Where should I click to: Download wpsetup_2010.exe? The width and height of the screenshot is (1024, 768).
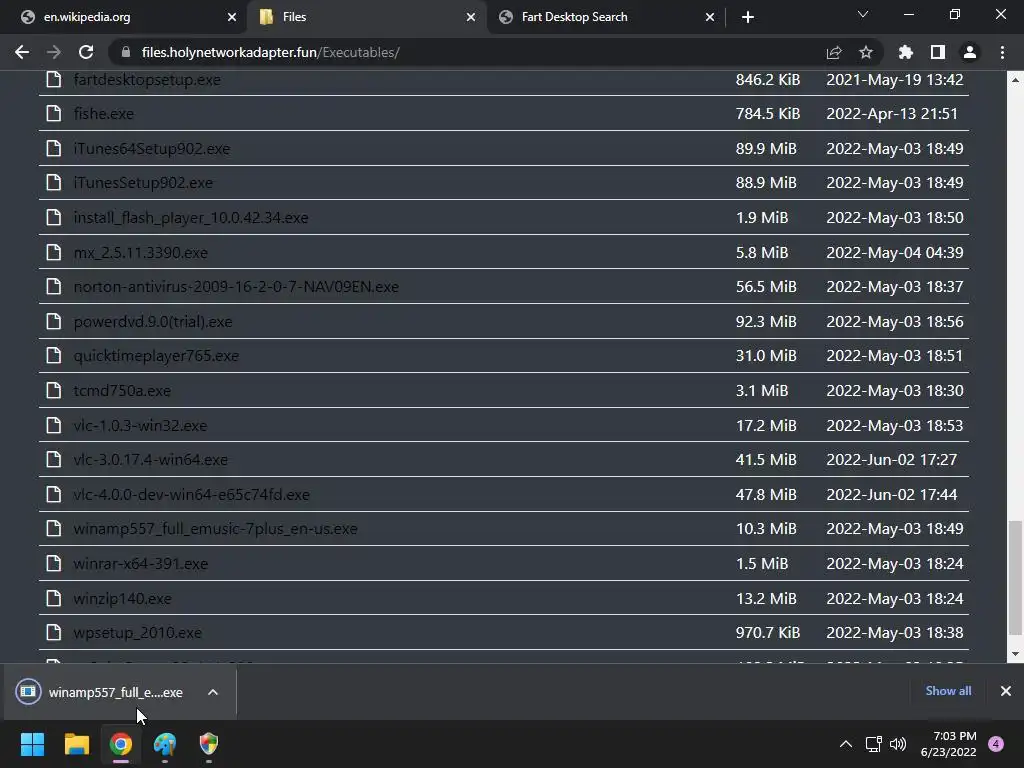point(137,633)
